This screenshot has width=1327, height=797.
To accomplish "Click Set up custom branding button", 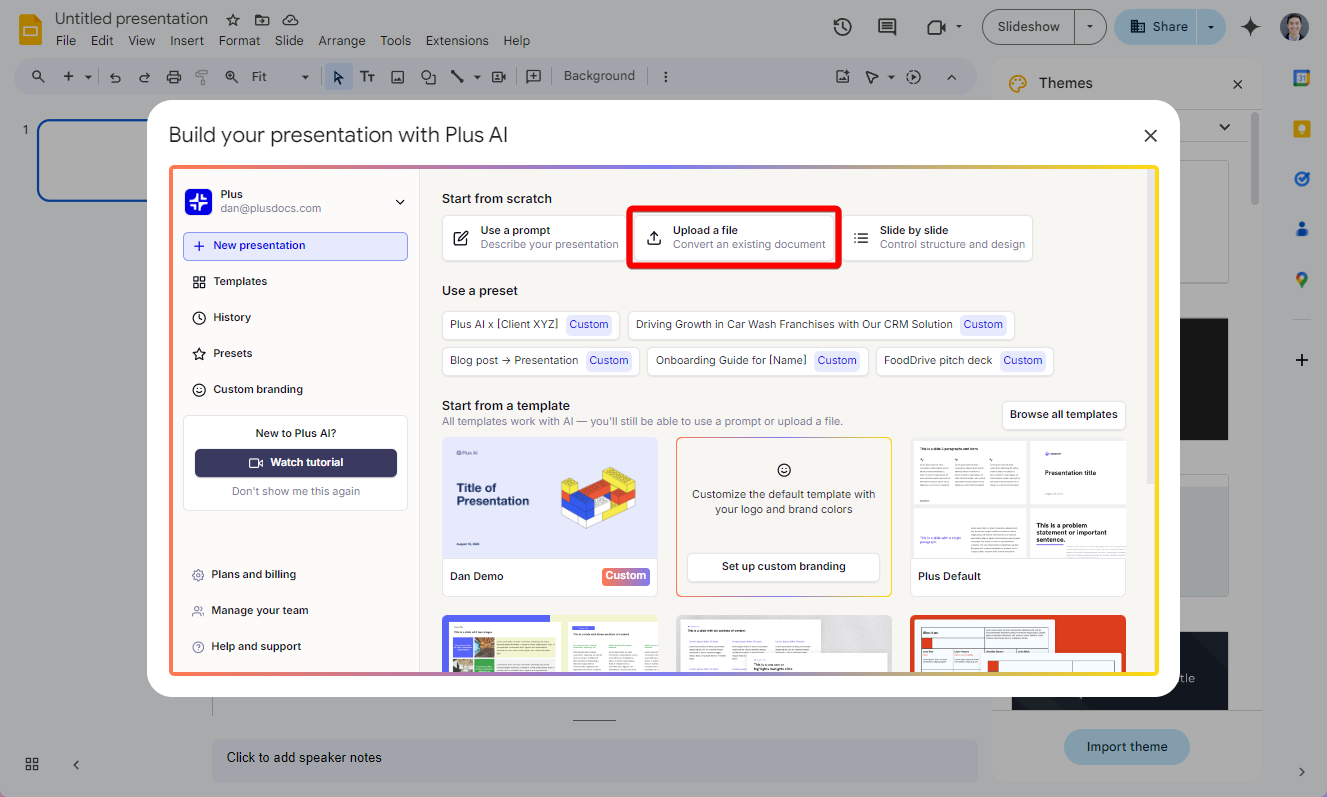I will pyautogui.click(x=783, y=567).
